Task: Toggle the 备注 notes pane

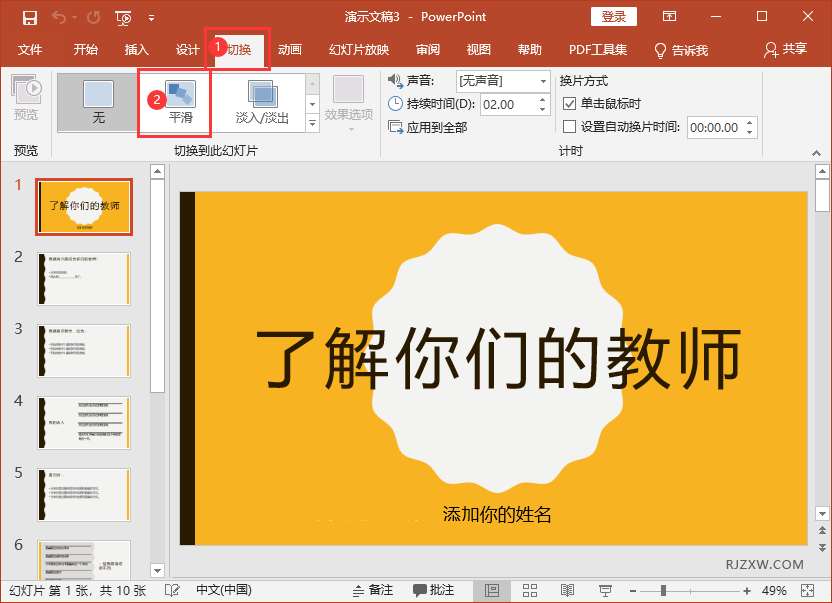Action: click(372, 590)
